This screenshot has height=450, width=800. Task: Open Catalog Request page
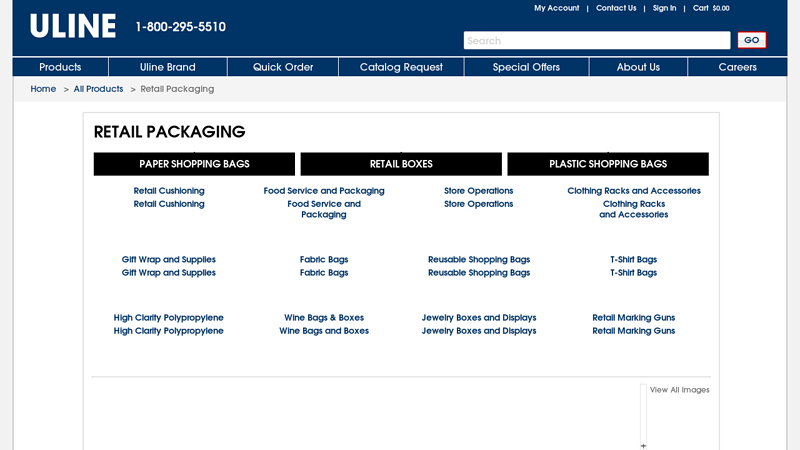[401, 67]
